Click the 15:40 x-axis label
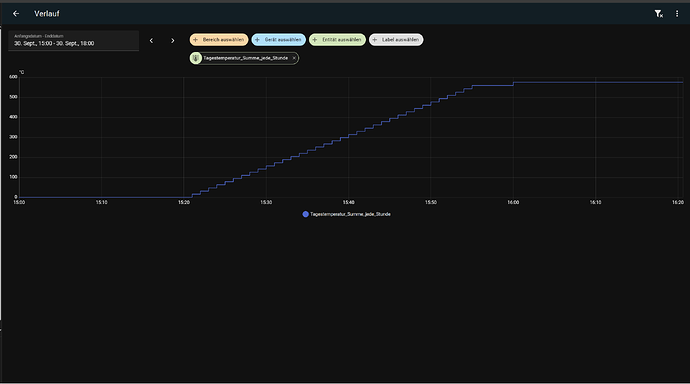 pos(349,202)
